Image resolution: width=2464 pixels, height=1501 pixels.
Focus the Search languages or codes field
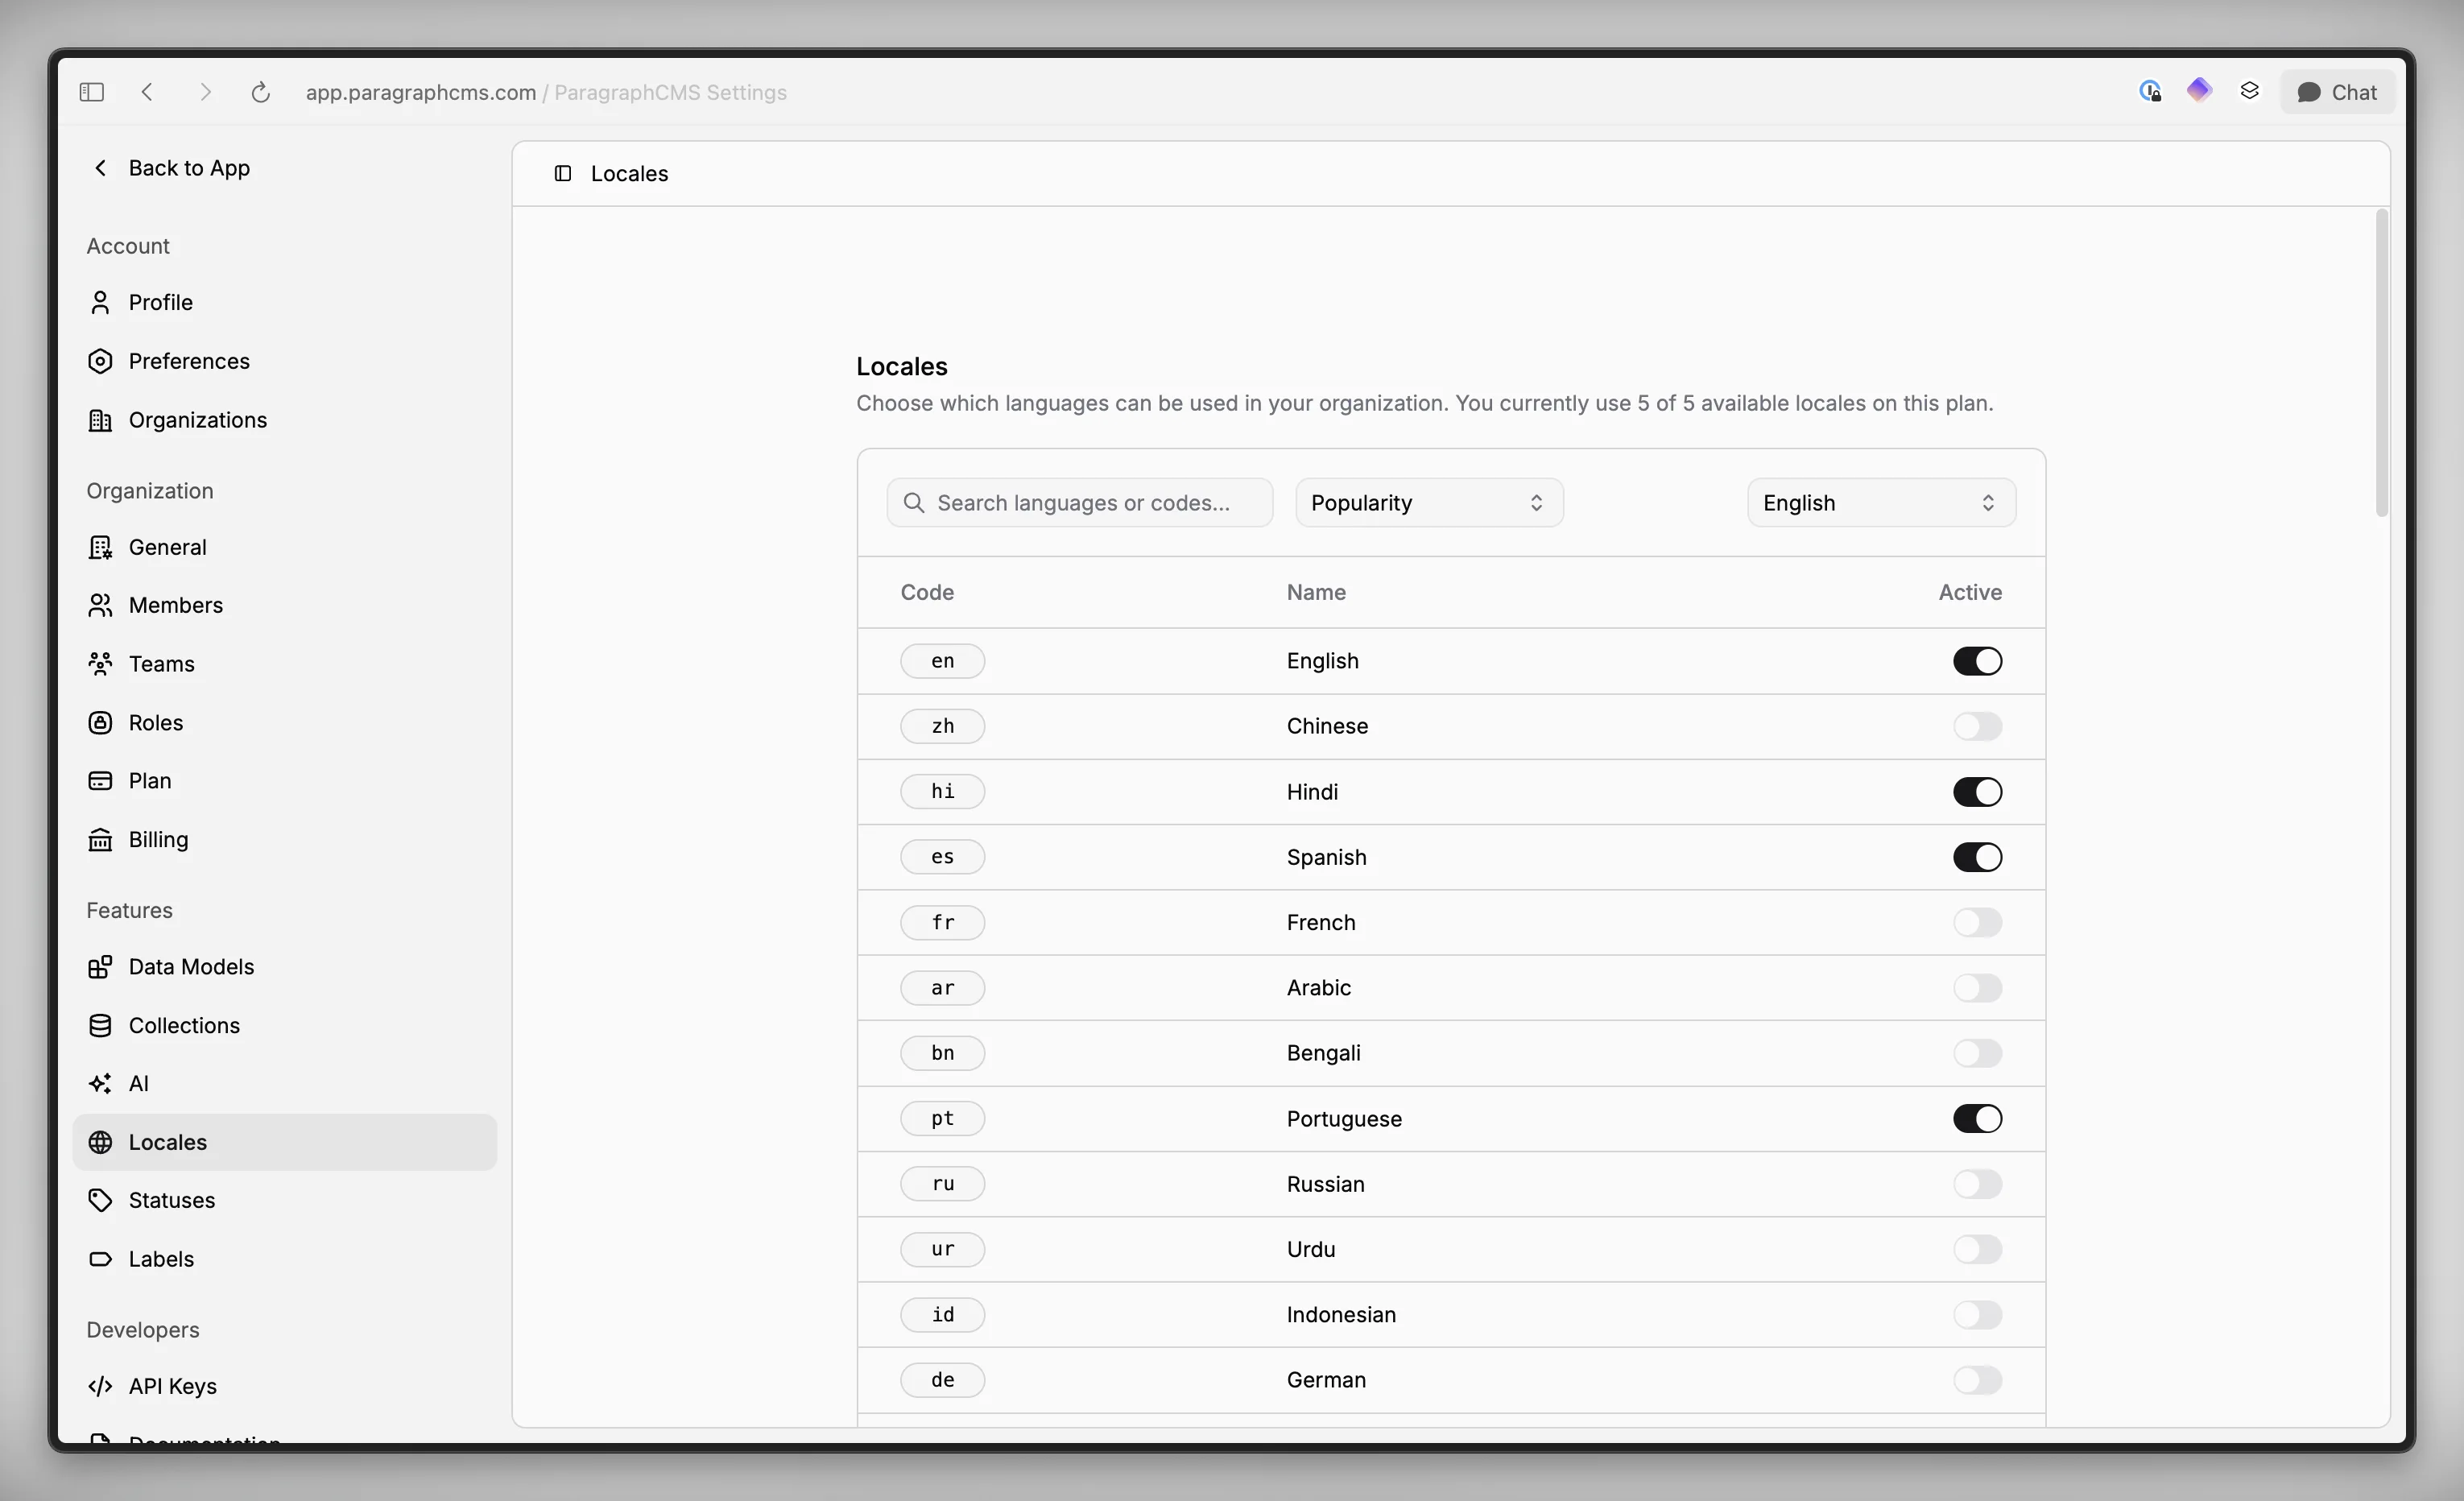tap(1080, 503)
